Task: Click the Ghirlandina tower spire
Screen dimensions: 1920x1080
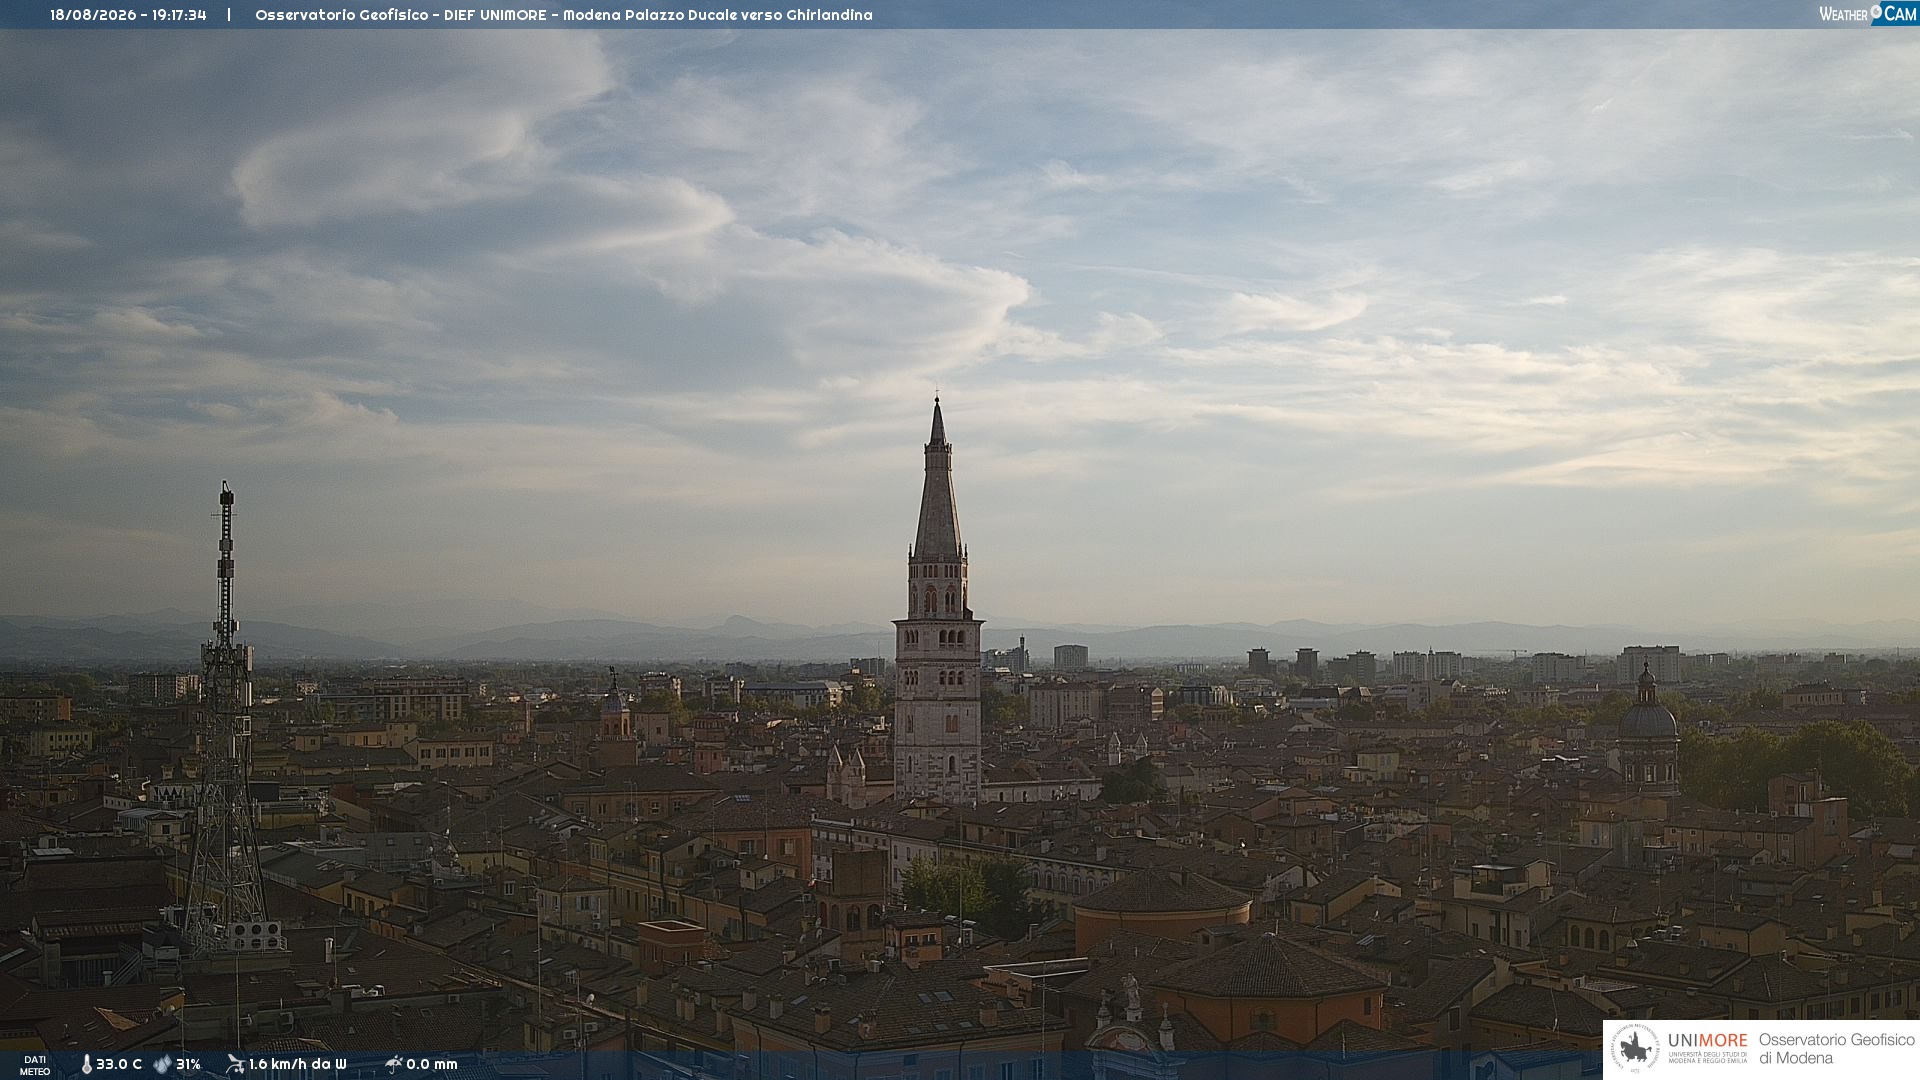Action: [x=937, y=478]
